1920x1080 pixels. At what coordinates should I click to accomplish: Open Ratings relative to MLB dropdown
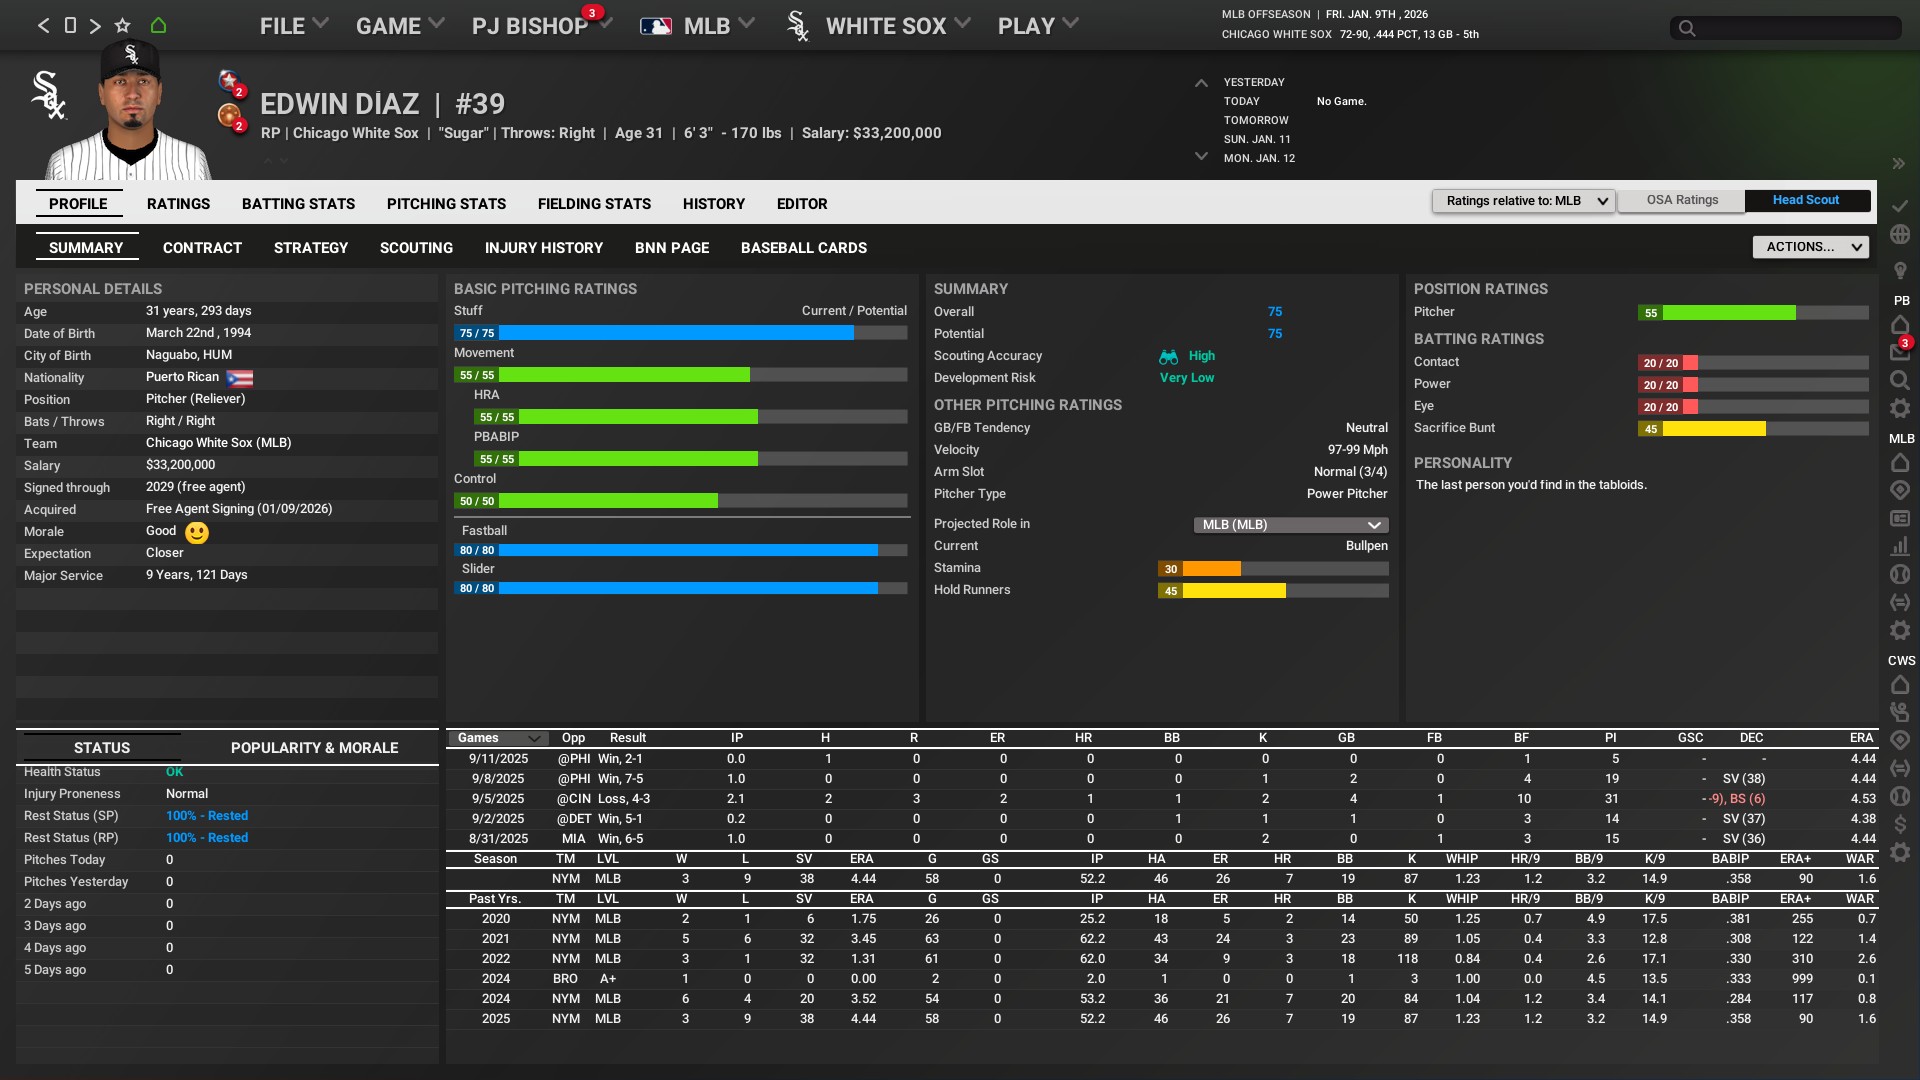(1522, 201)
